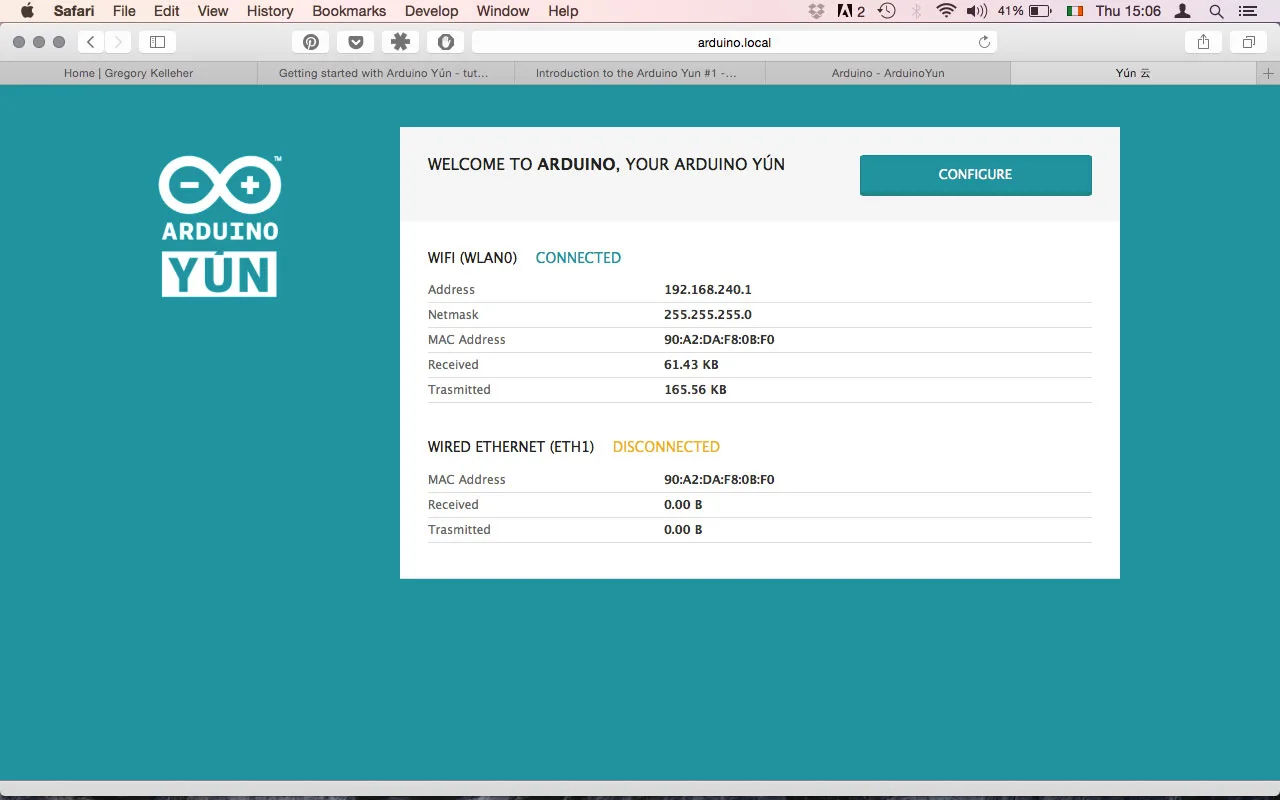Image resolution: width=1280 pixels, height=800 pixels.
Task: Open the volume control menu
Action: (x=976, y=11)
